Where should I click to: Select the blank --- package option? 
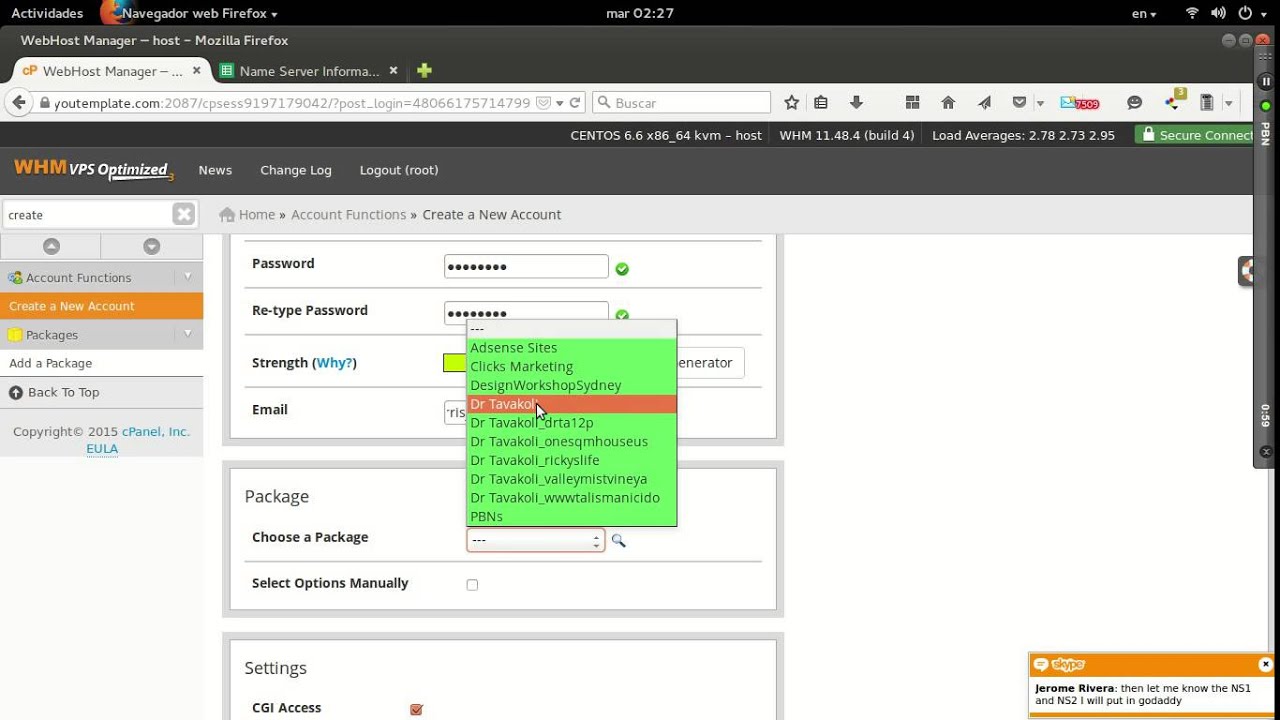pos(572,329)
